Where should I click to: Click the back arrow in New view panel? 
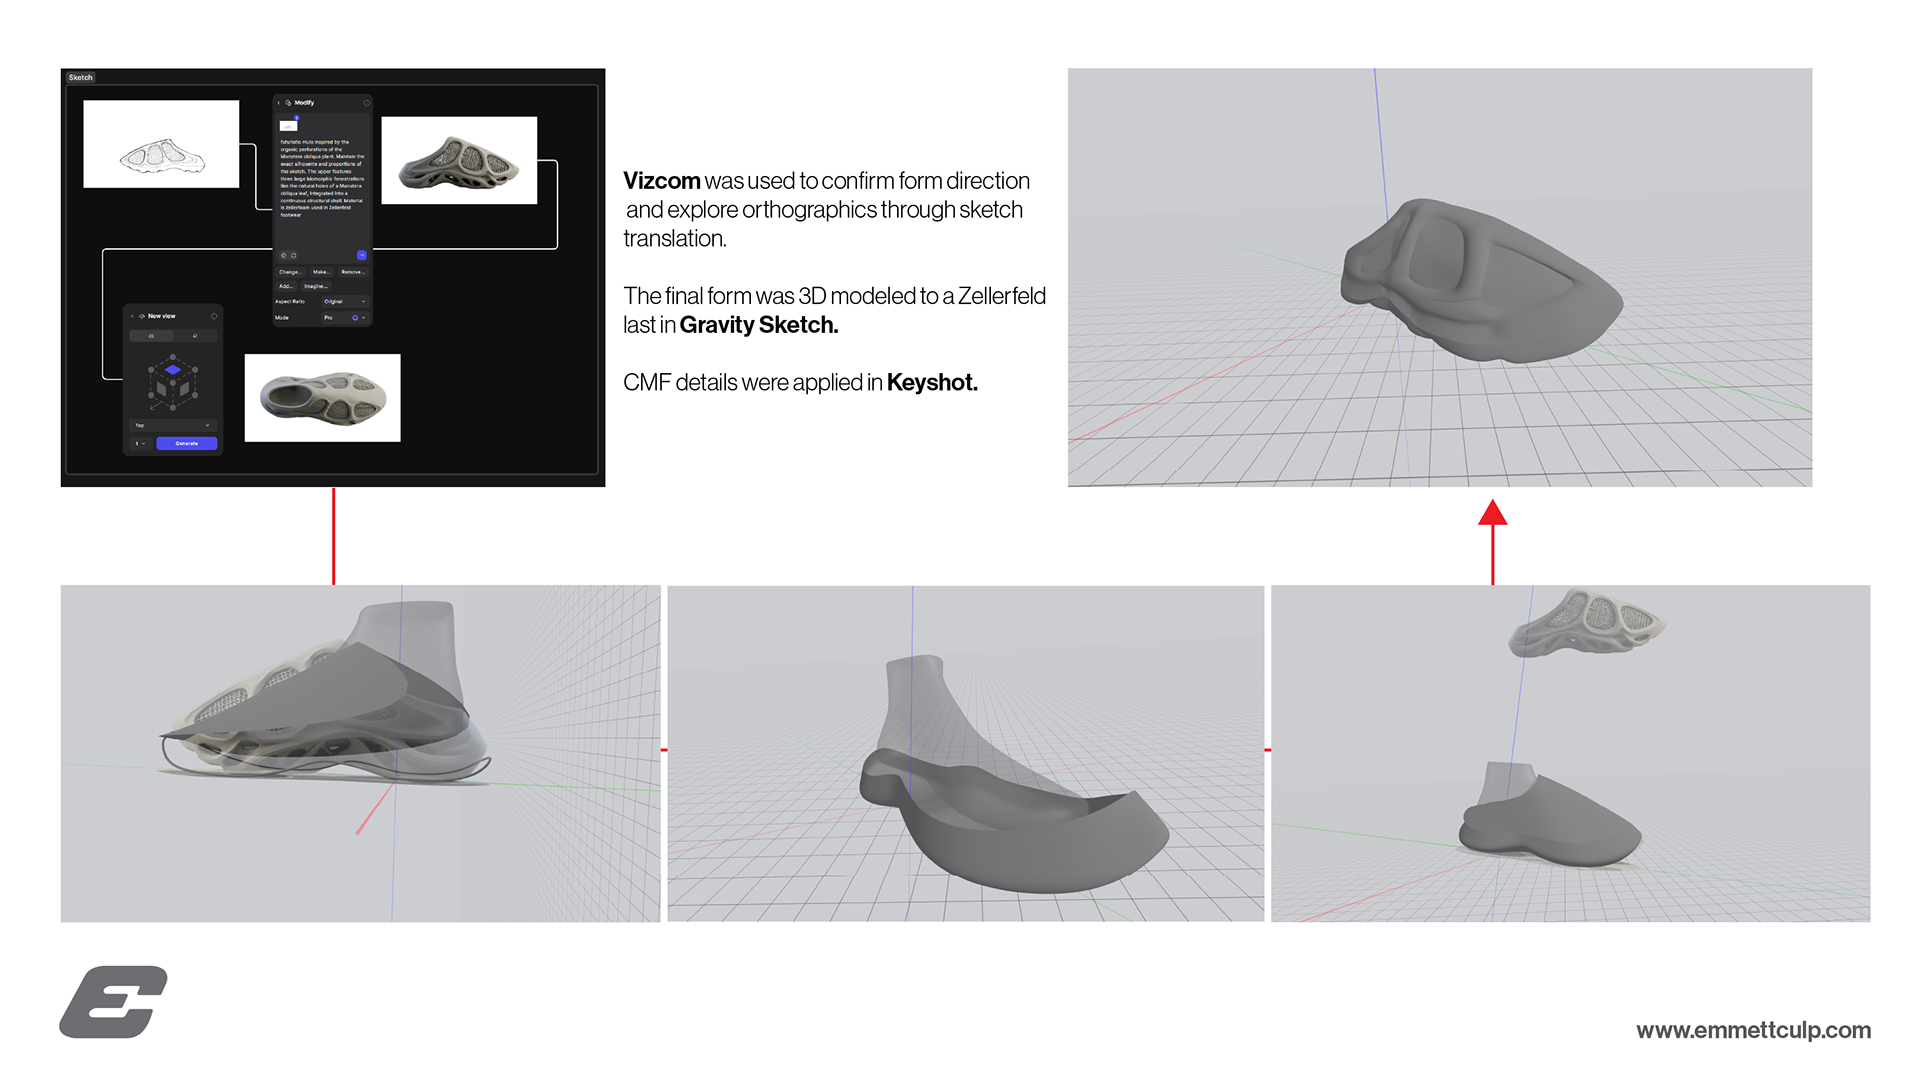(x=132, y=316)
